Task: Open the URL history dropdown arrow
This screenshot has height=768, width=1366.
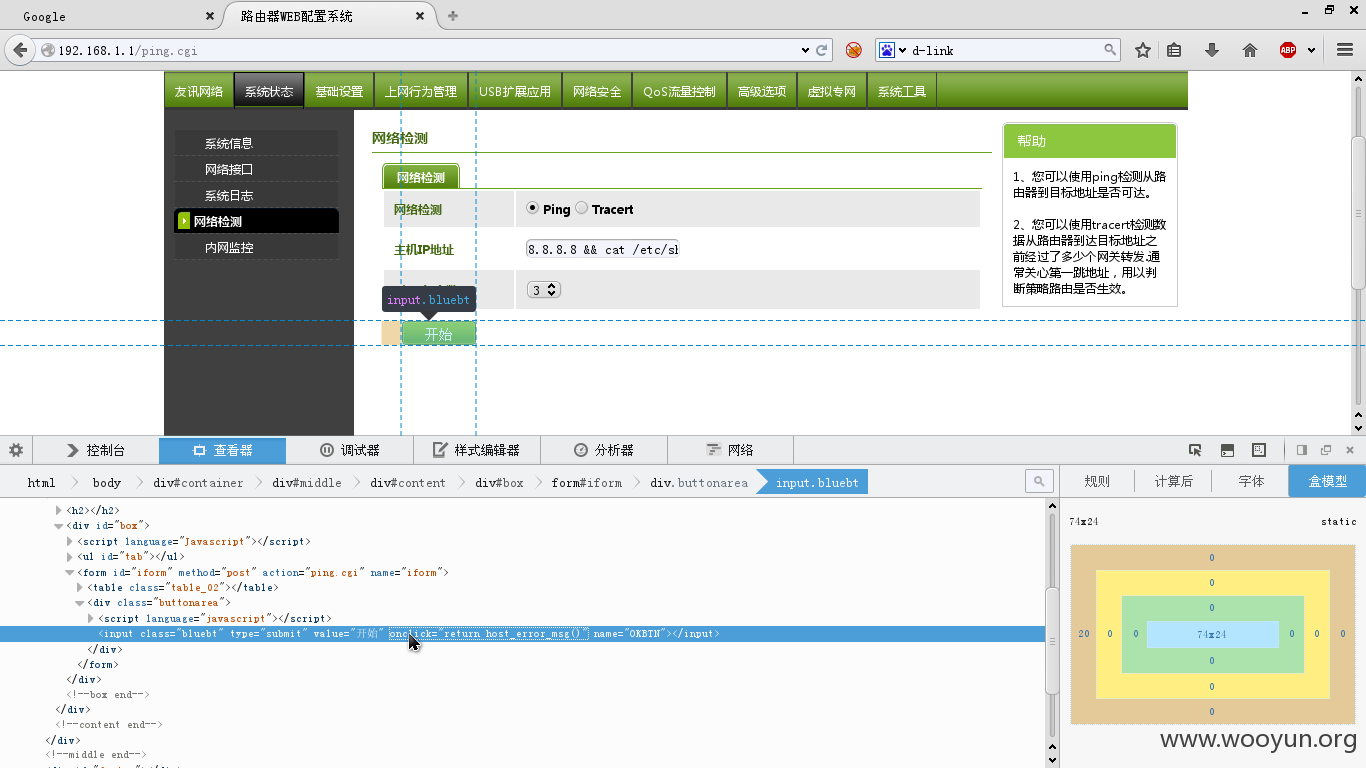Action: coord(806,50)
